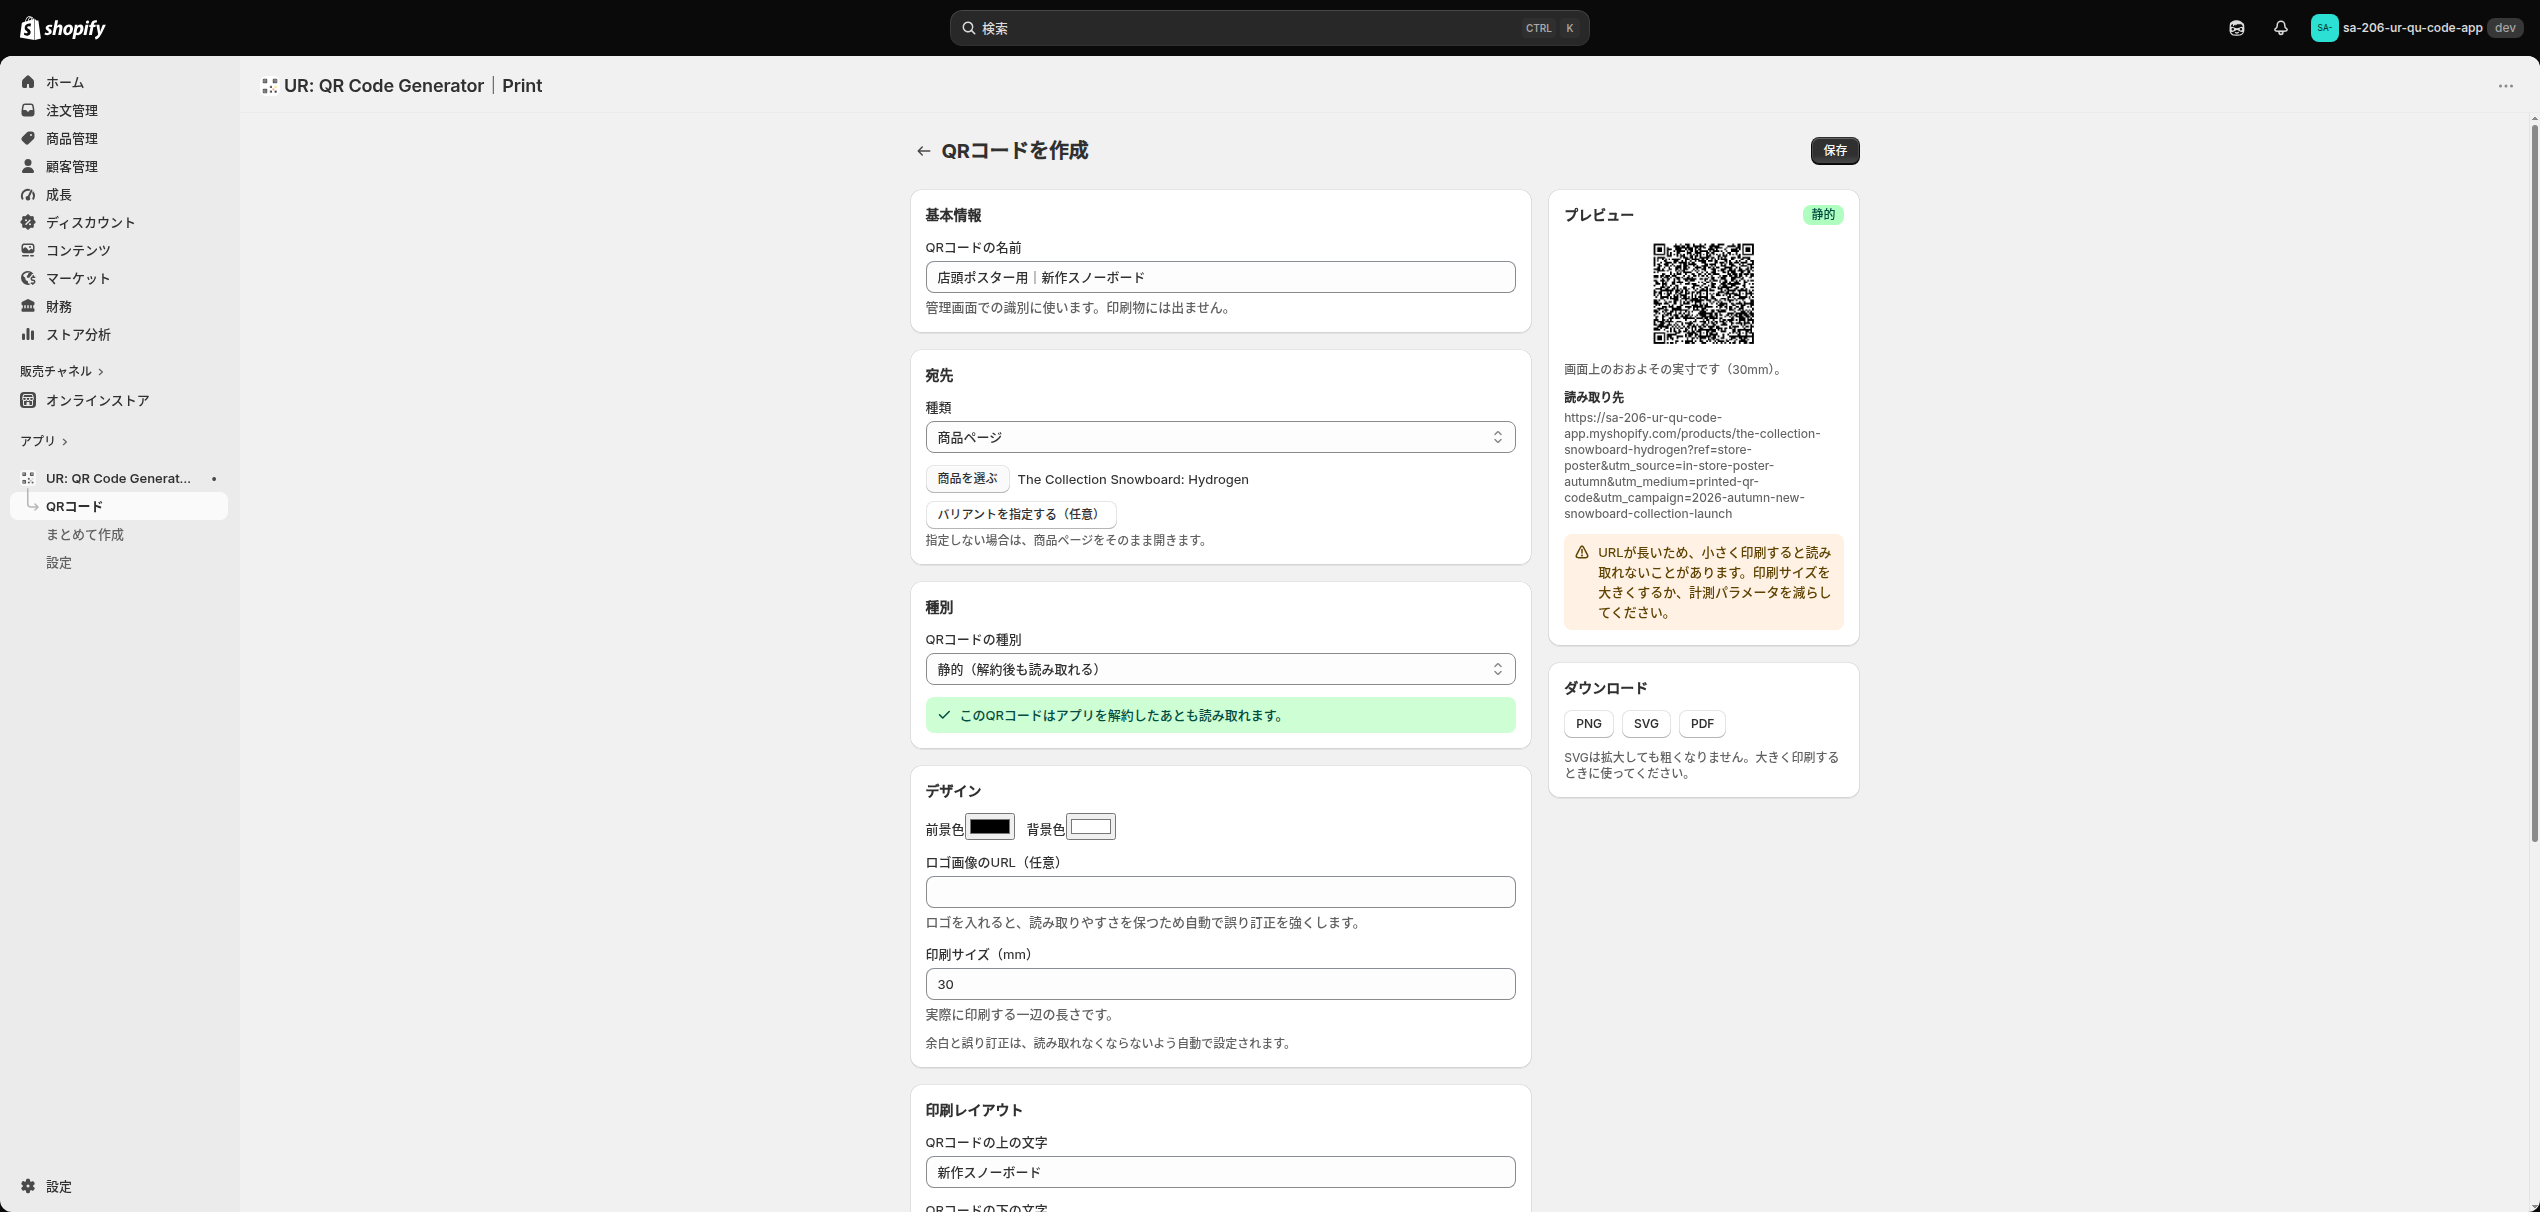2540x1212 pixels.
Task: Select QRコード in app submenu
Action: (119, 506)
